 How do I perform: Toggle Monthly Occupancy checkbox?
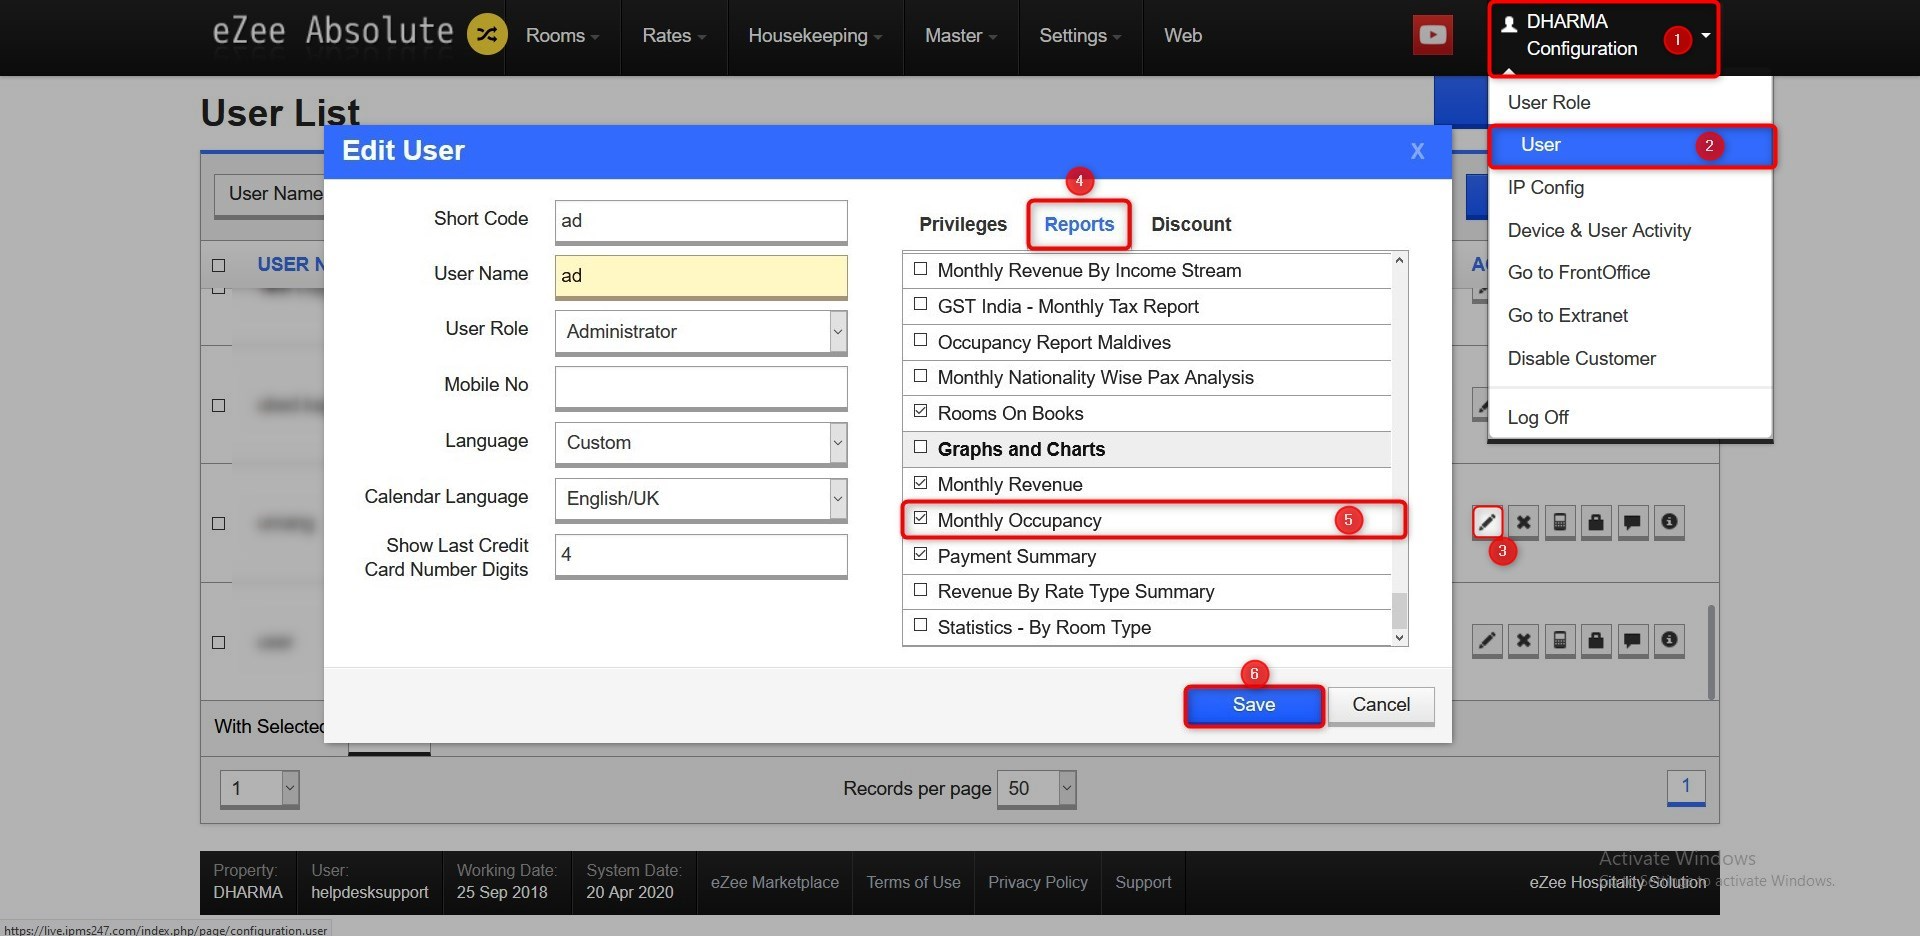pos(920,519)
